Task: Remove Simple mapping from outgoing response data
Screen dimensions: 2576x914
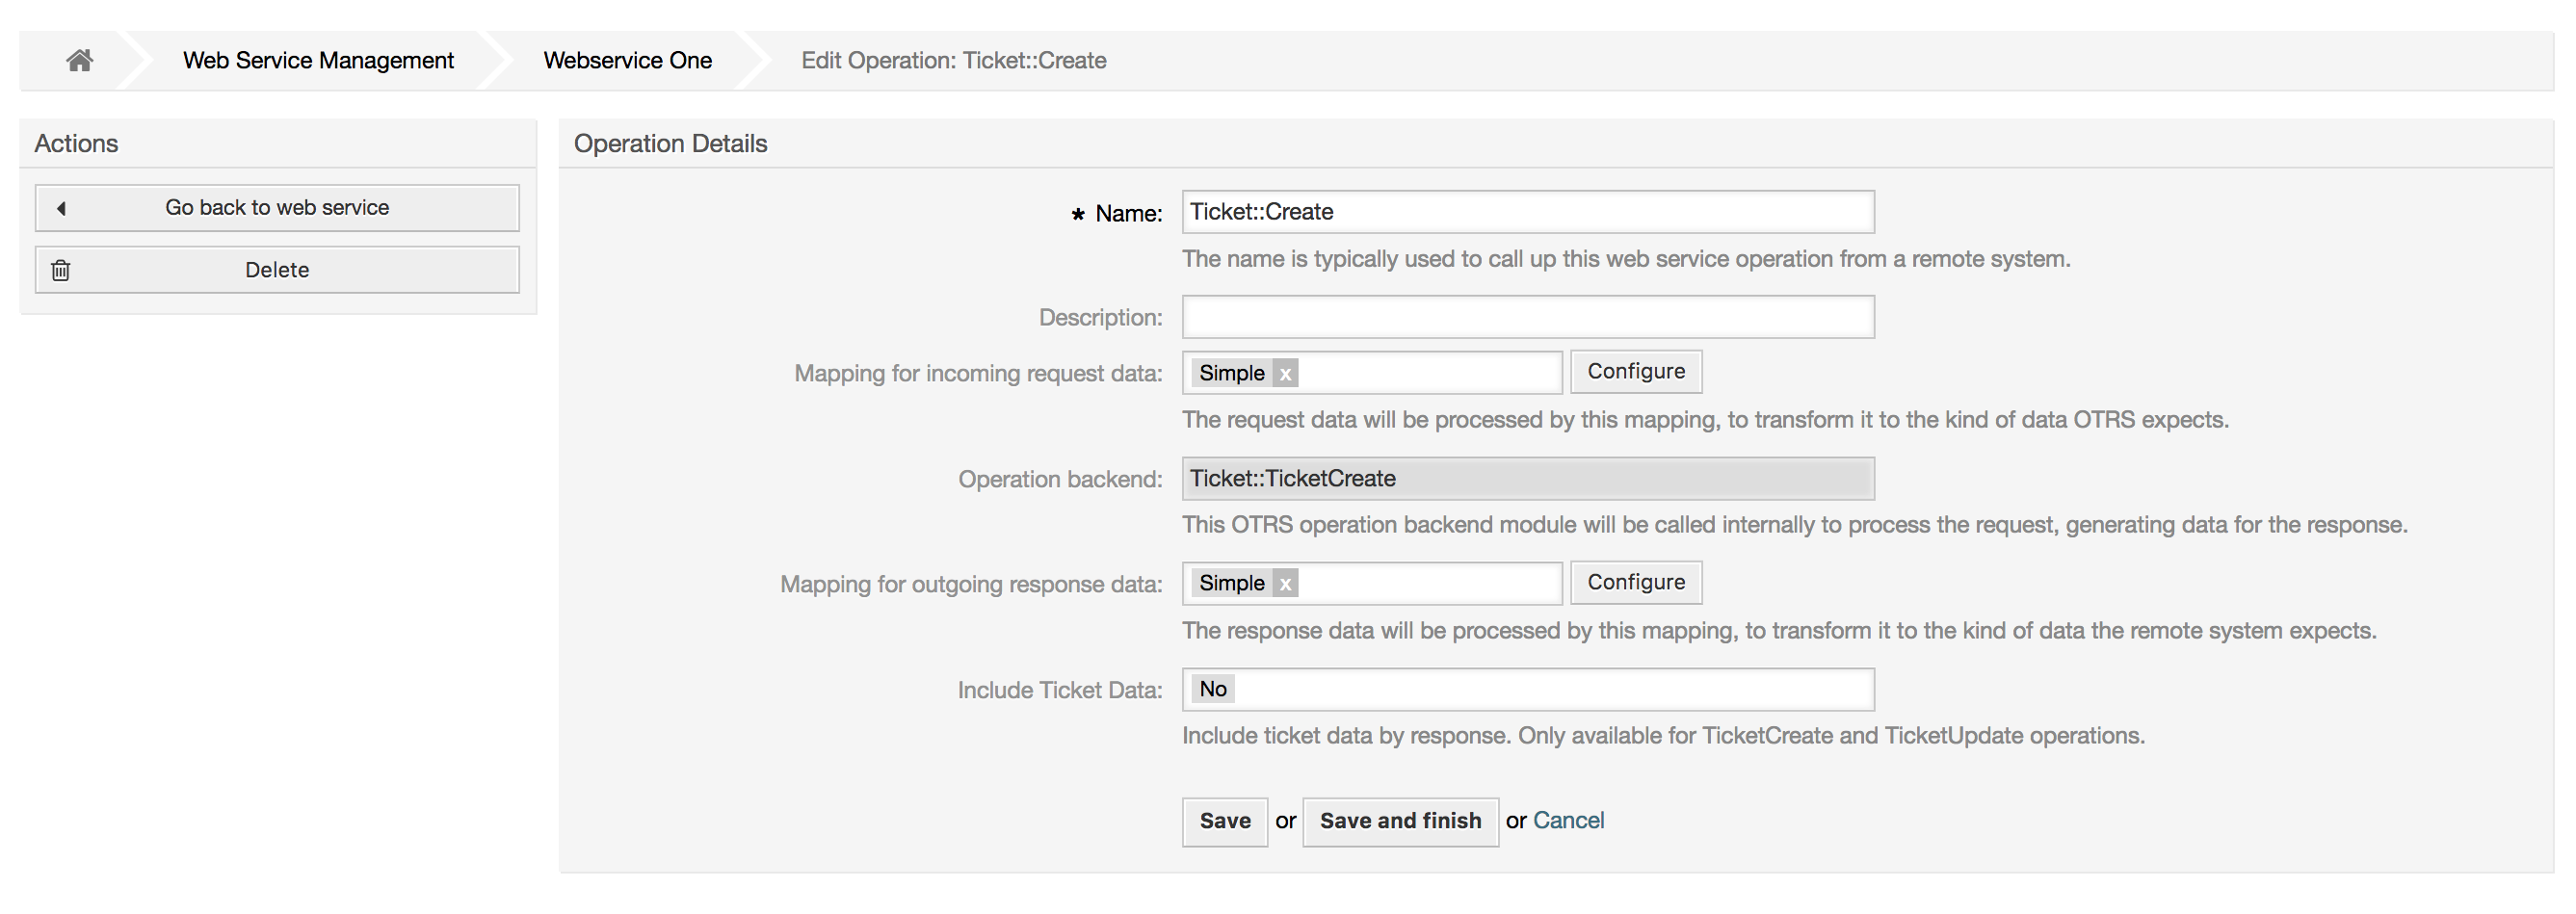Action: [x=1286, y=583]
